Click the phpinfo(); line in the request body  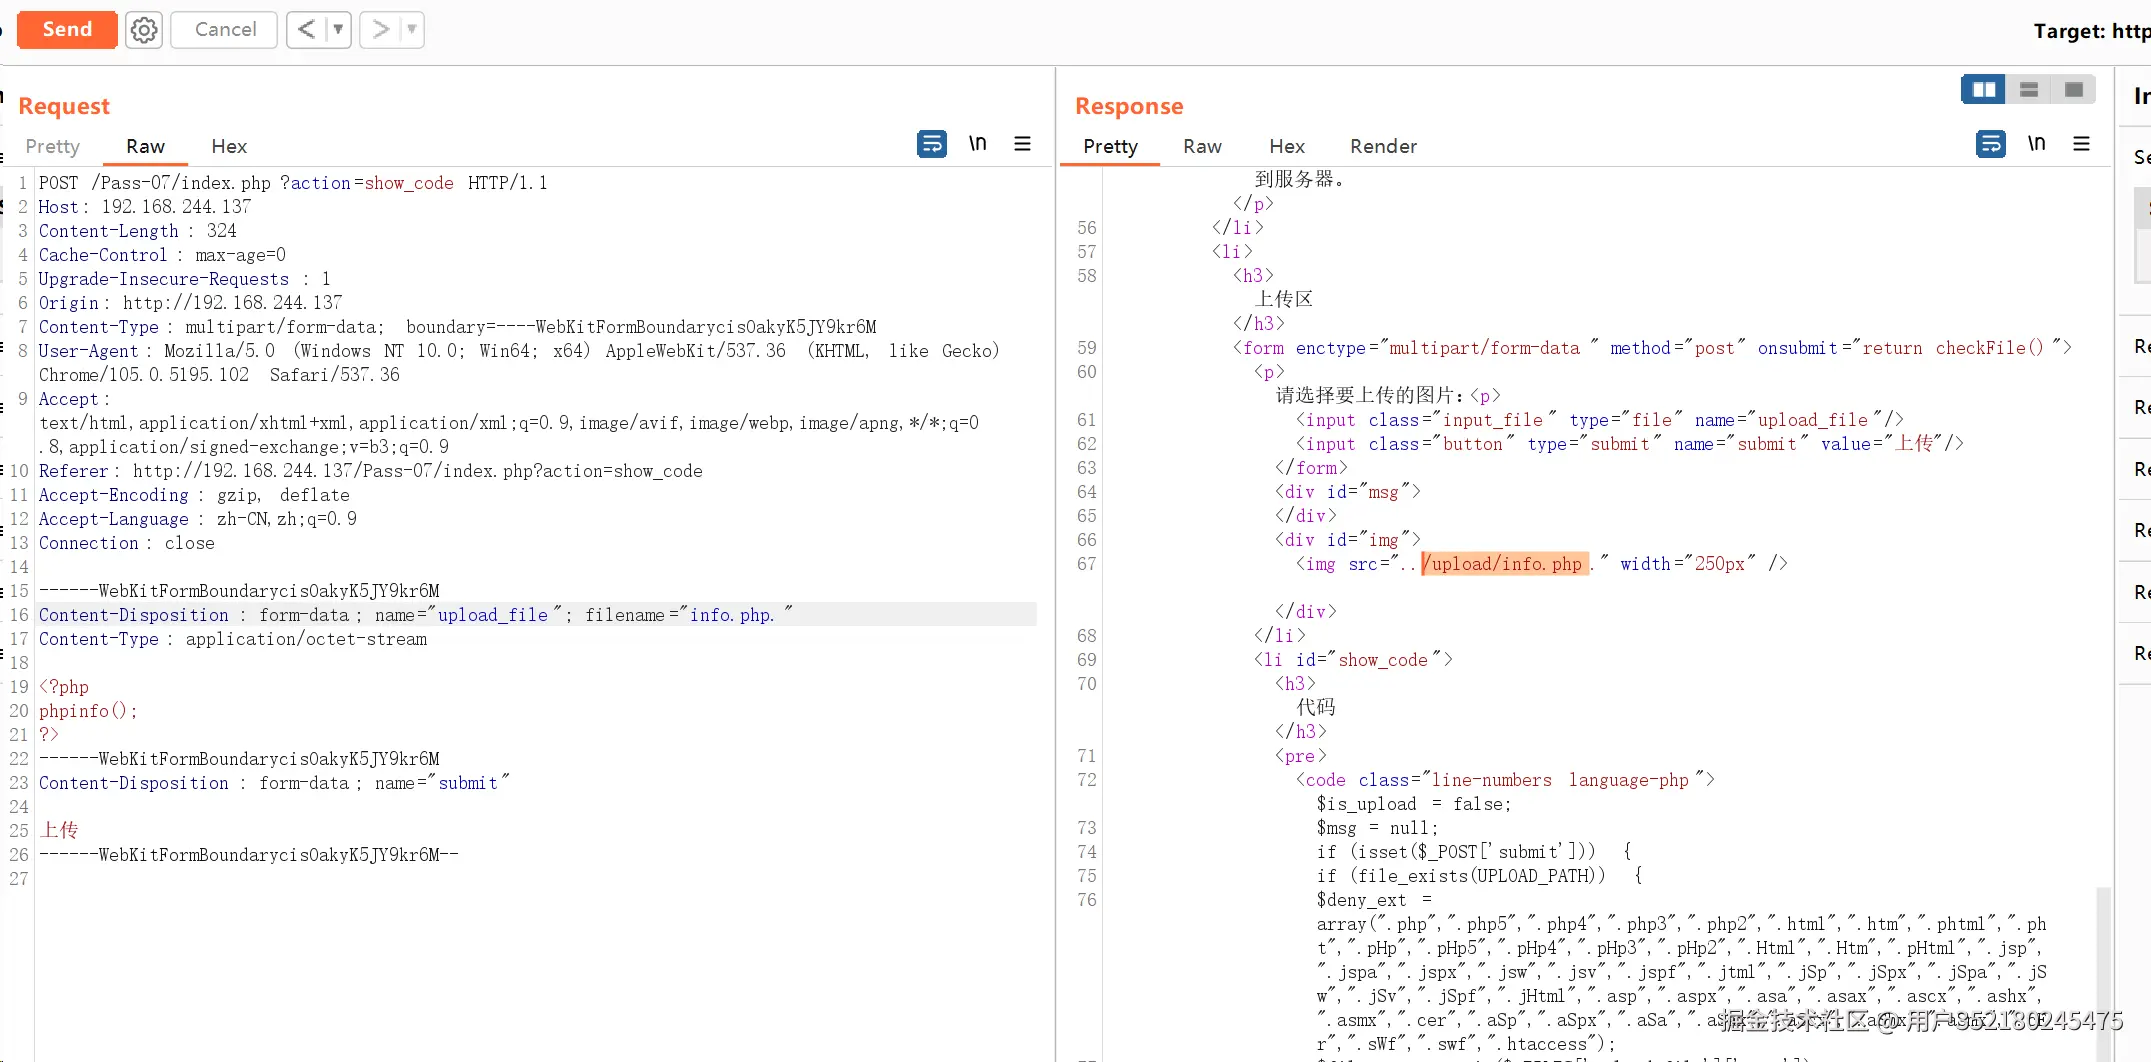coord(88,711)
